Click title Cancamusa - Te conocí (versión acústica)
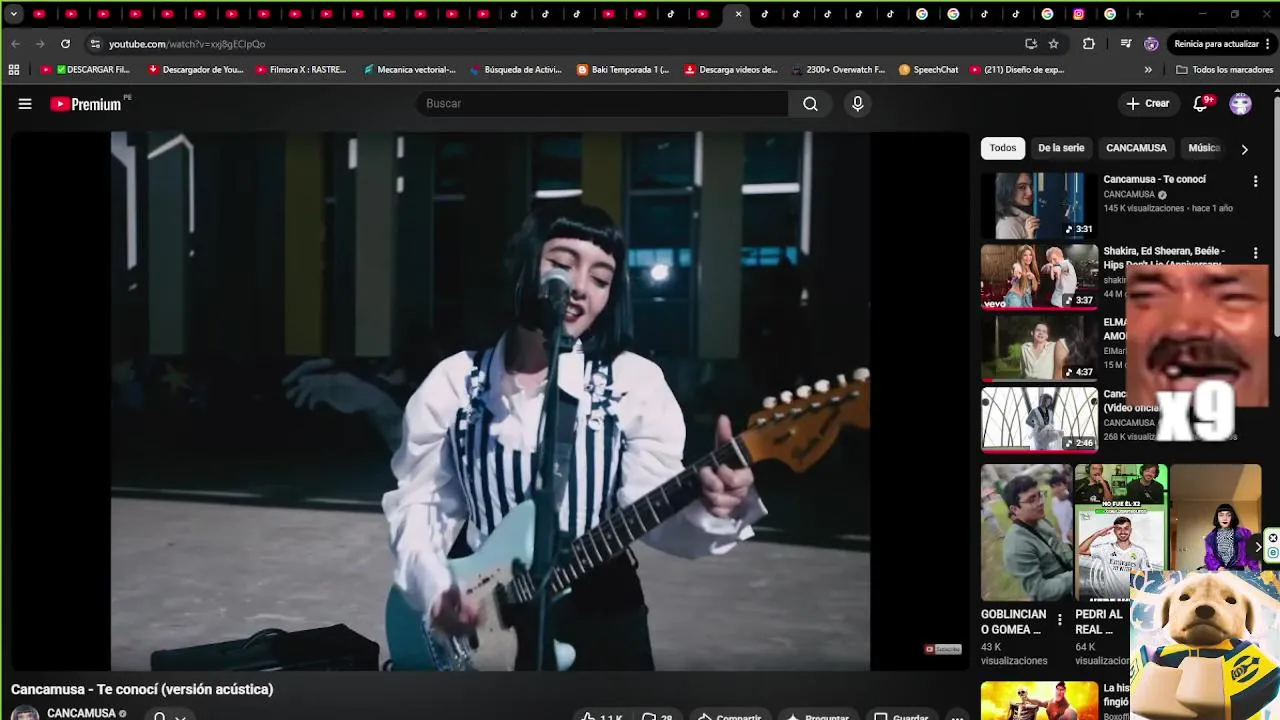 pyautogui.click(x=142, y=689)
